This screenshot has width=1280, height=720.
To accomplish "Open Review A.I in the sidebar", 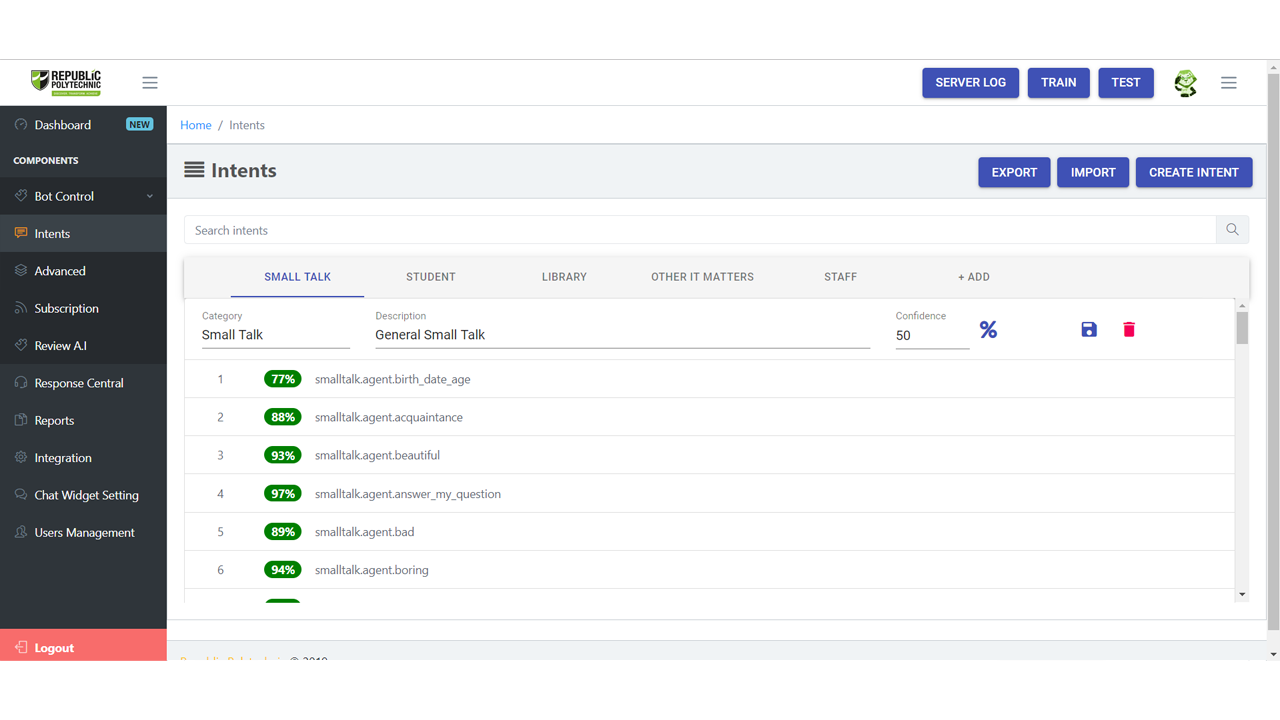I will pos(60,346).
